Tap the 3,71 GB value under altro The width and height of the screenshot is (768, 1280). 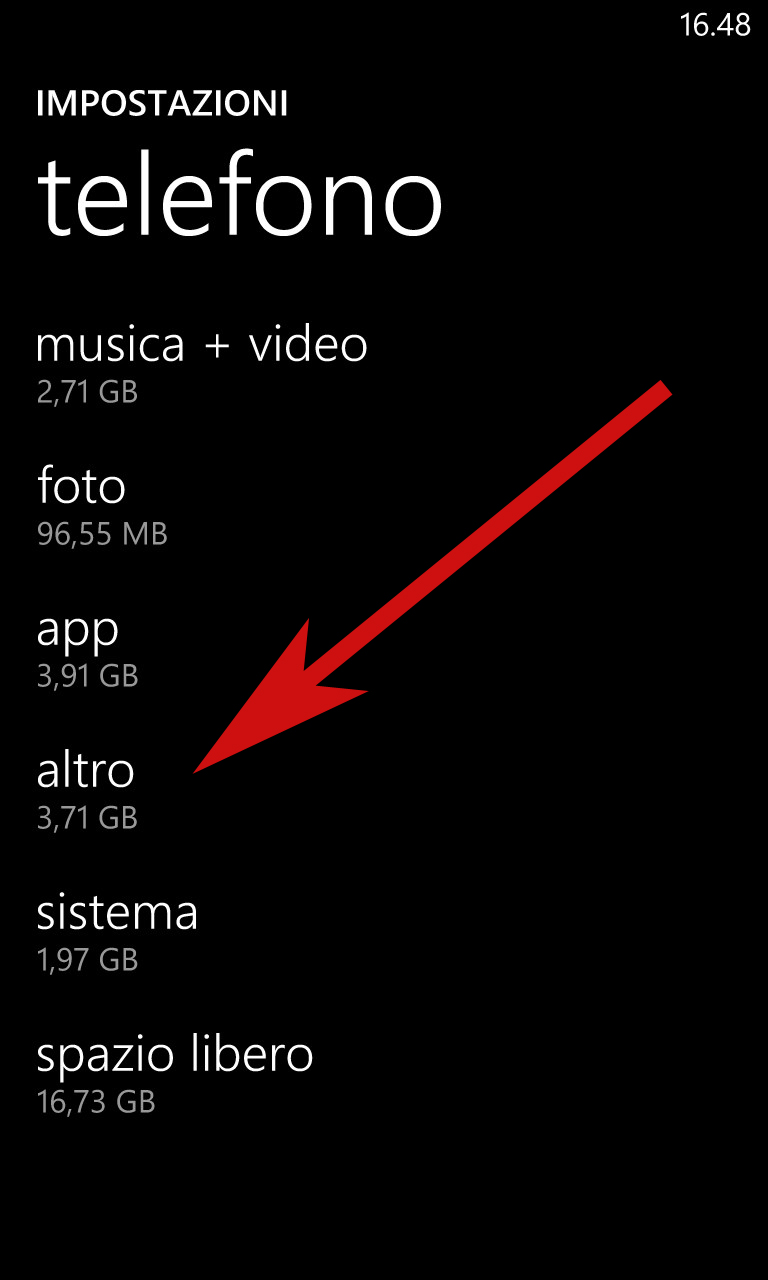pos(87,818)
